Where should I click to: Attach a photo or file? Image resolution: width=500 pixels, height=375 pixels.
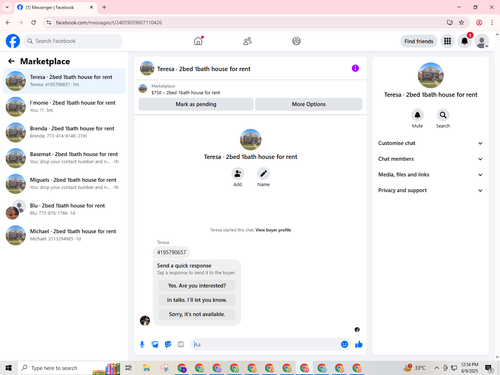pos(155,344)
